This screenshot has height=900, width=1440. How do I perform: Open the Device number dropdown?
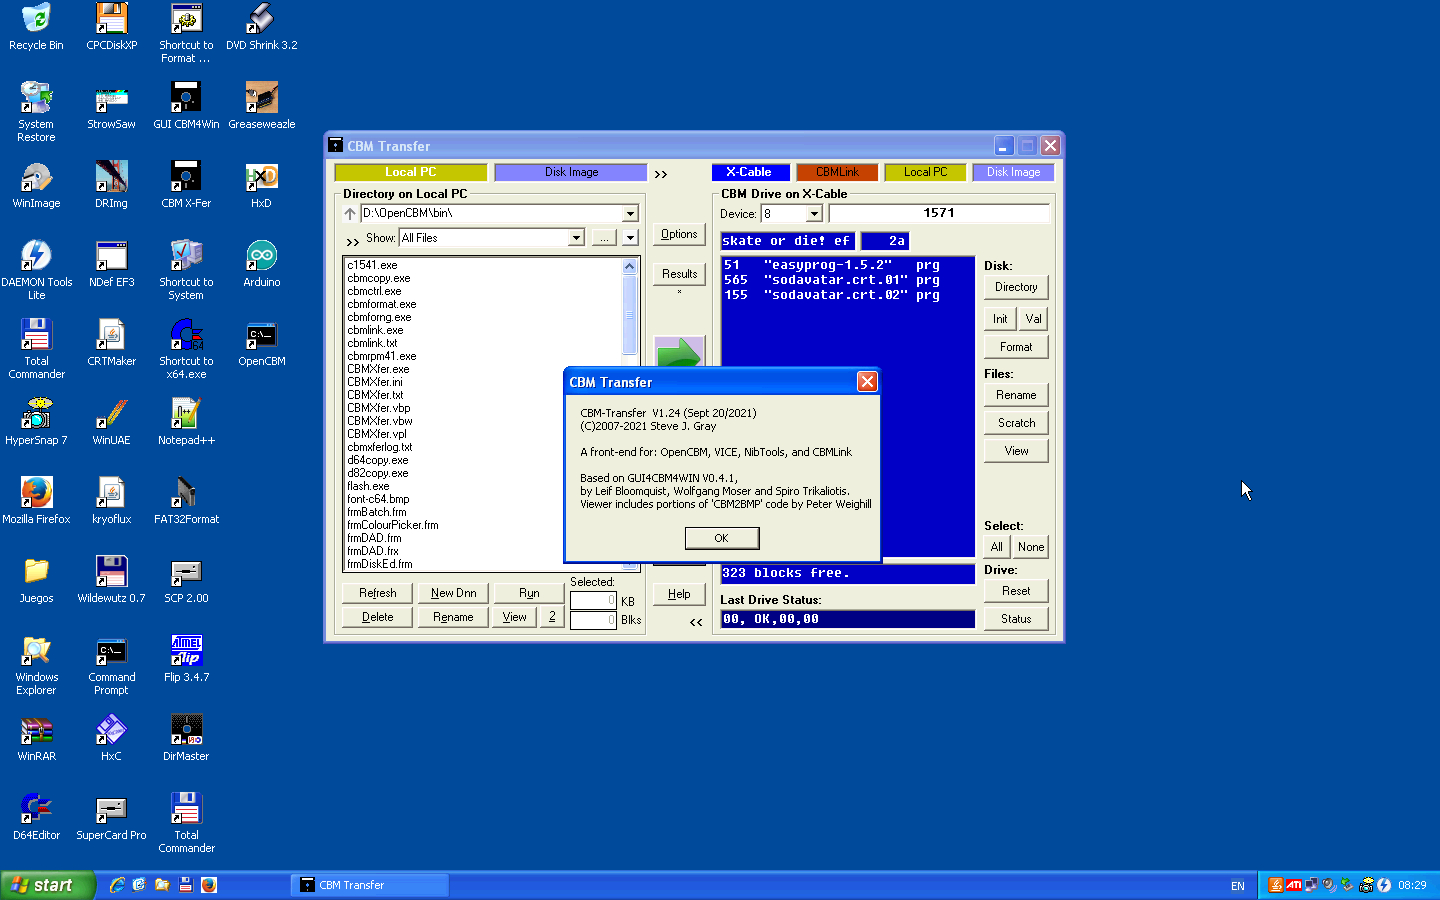click(814, 214)
